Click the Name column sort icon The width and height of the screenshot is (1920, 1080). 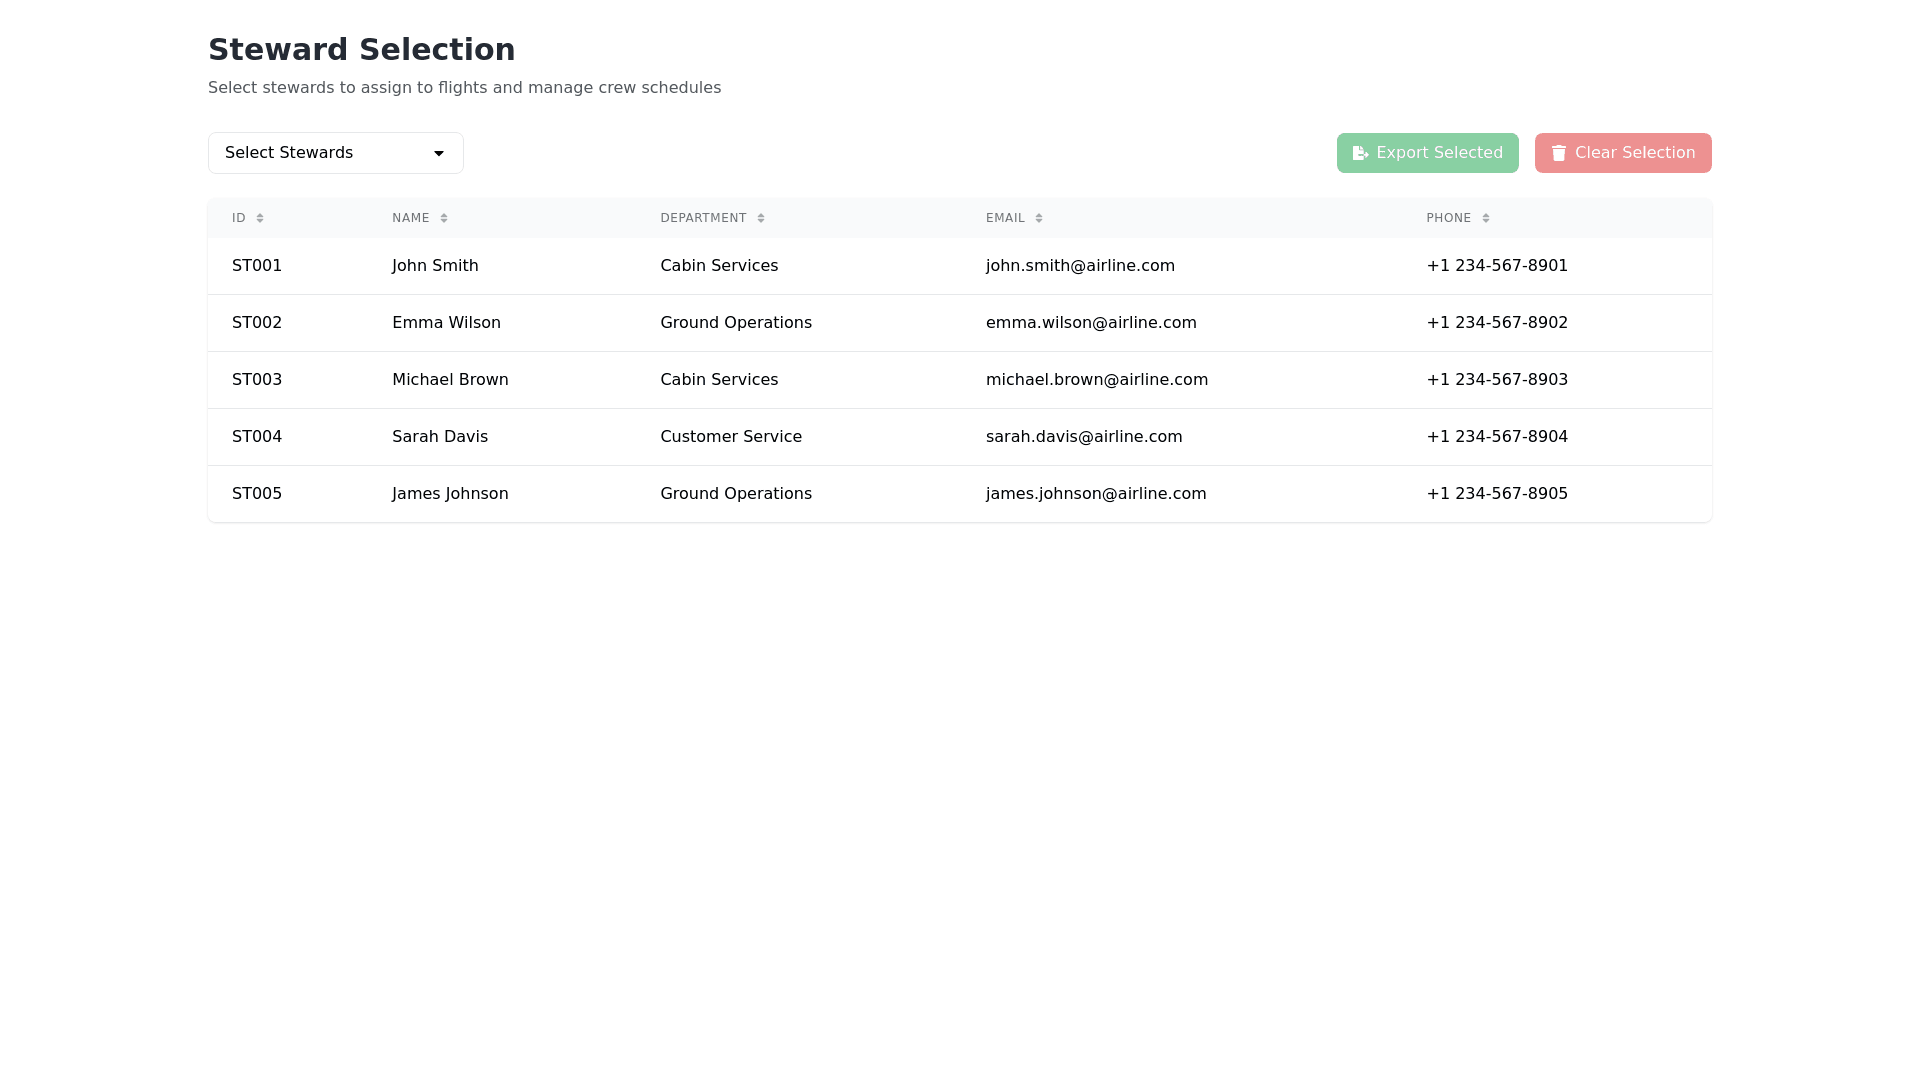pyautogui.click(x=444, y=218)
